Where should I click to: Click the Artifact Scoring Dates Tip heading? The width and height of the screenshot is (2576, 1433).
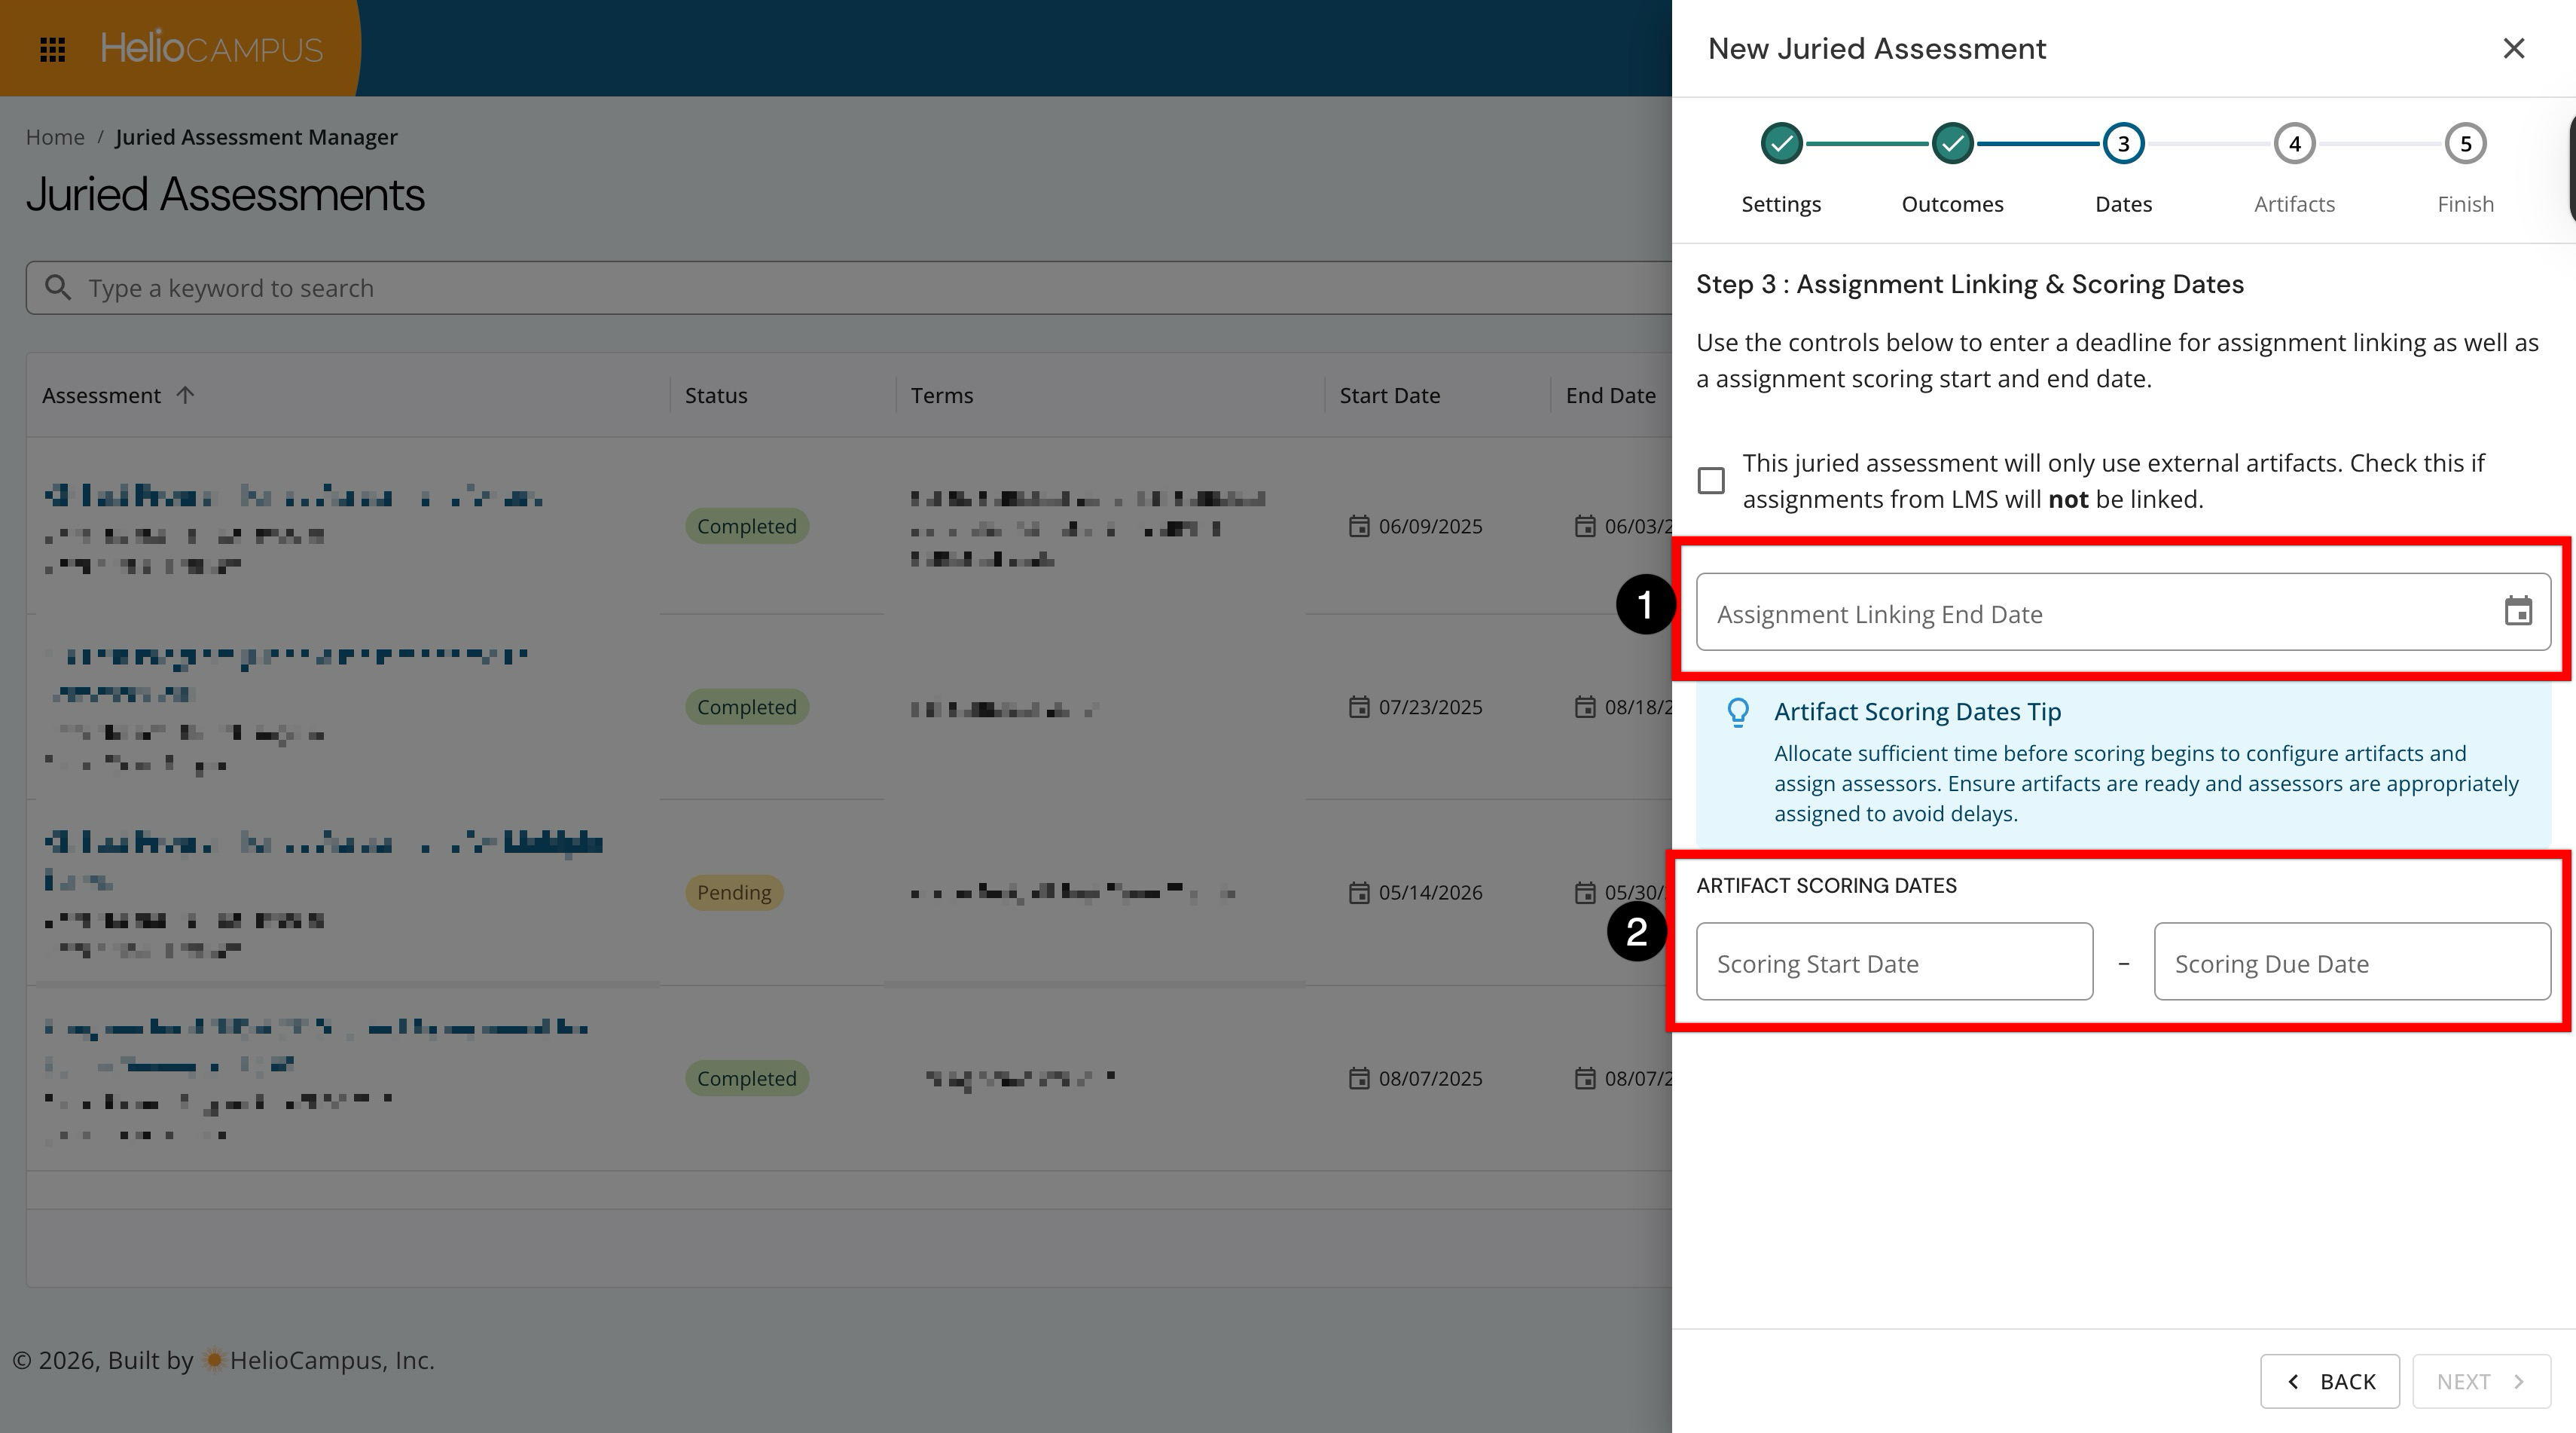(1917, 711)
